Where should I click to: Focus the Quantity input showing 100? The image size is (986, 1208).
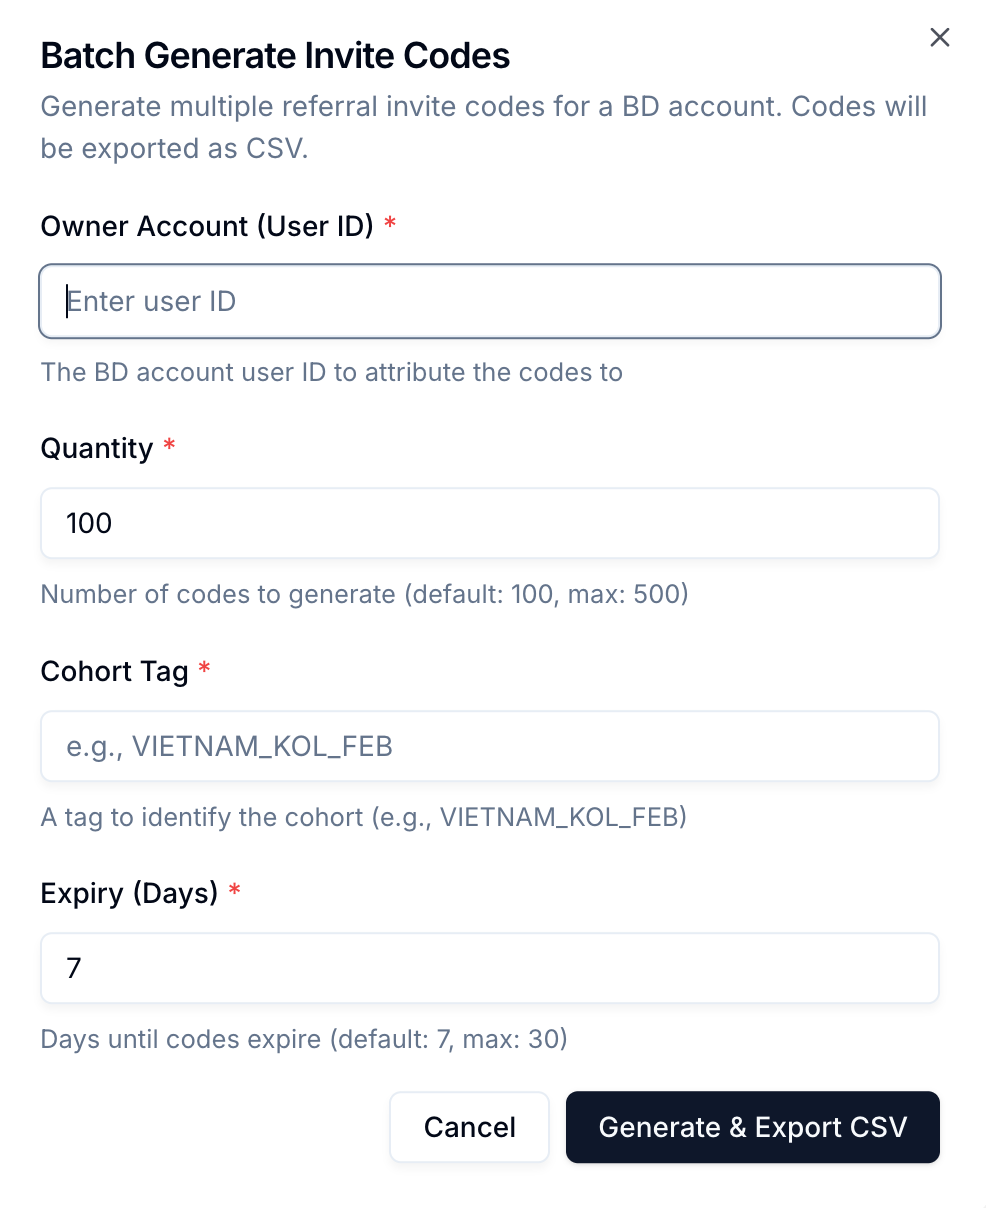490,523
